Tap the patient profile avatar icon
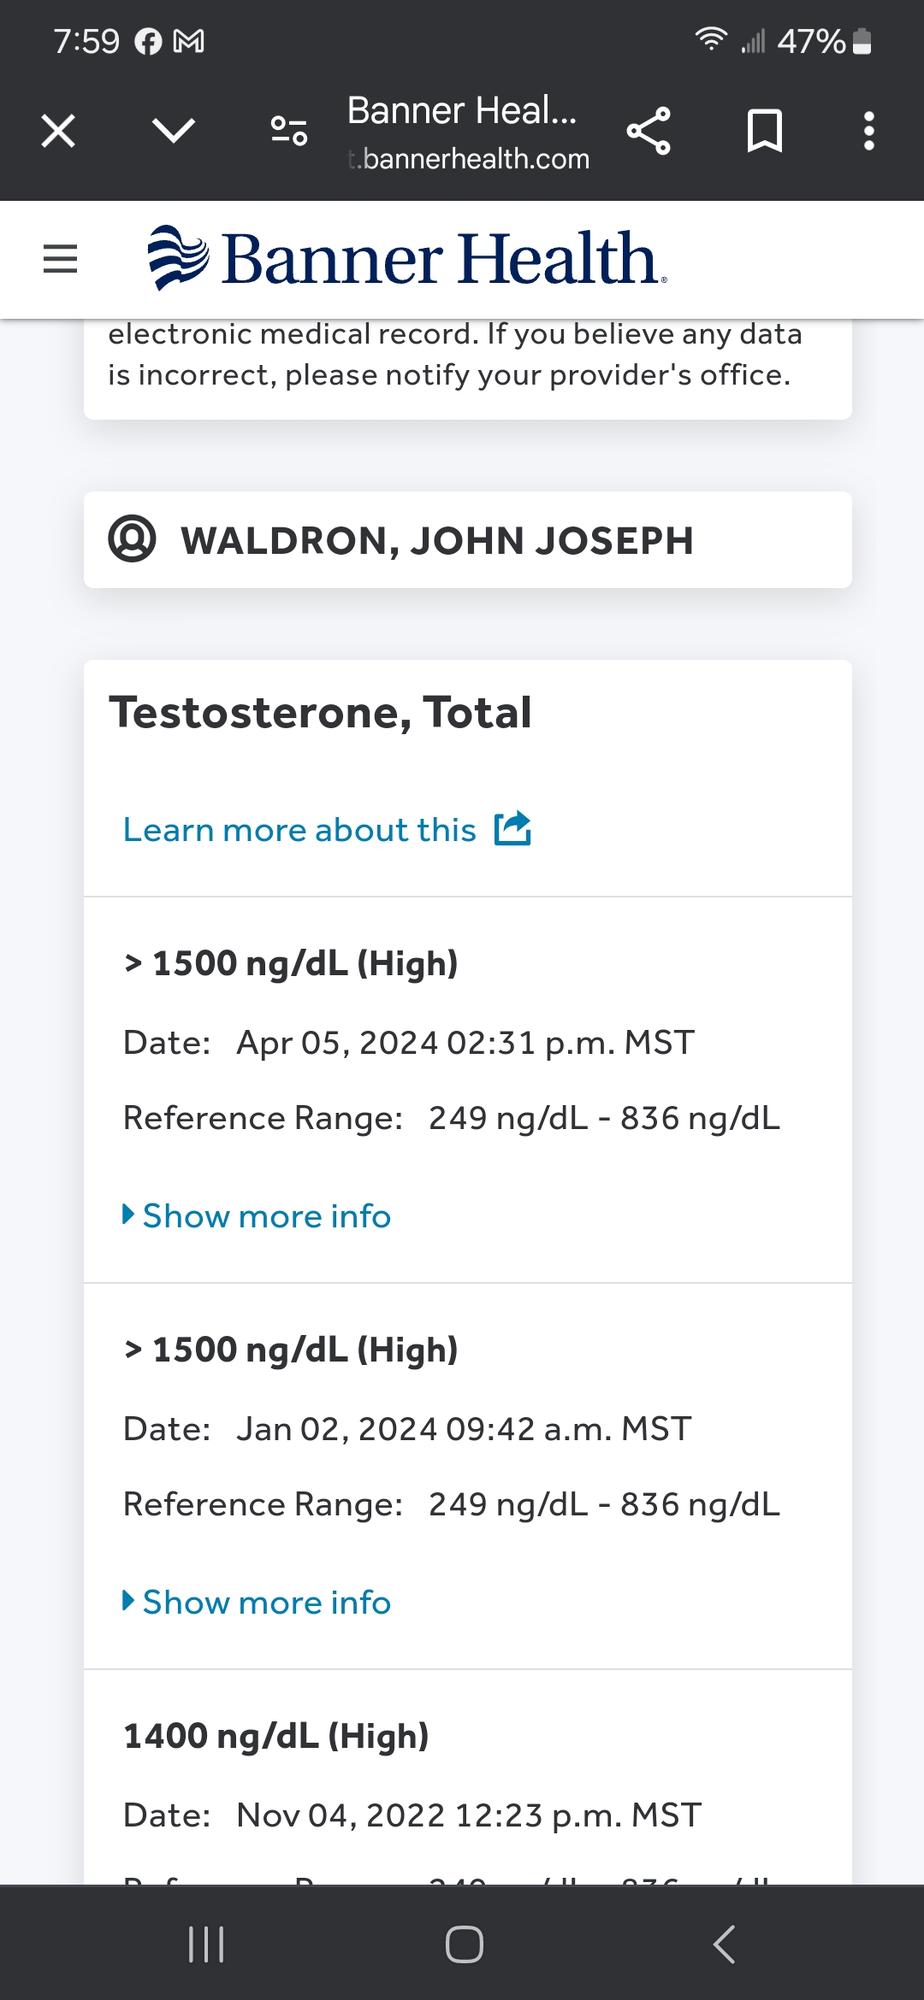The image size is (924, 2000). [x=132, y=539]
